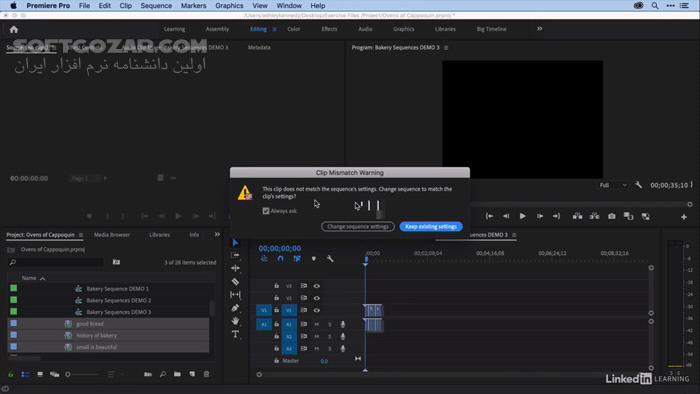Play in Program monitor
This screenshot has height=394, width=700.
[522, 216]
